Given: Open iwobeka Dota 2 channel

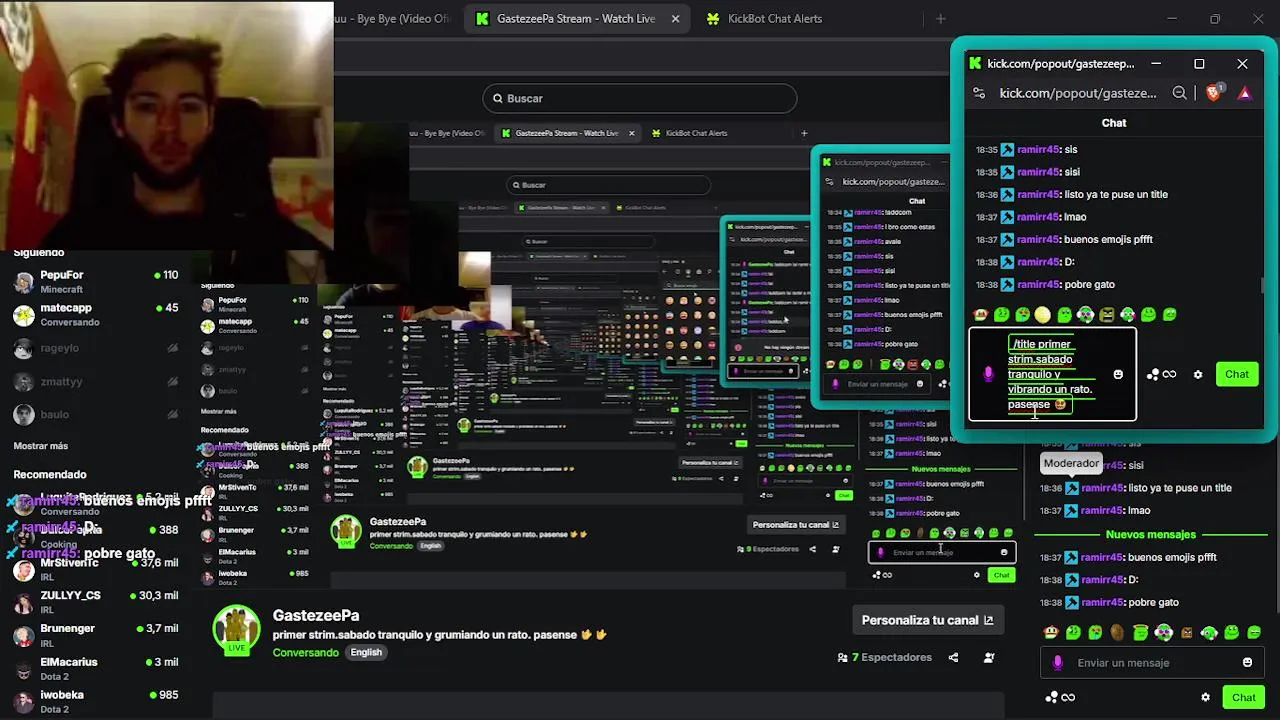Looking at the screenshot, I should (96, 701).
